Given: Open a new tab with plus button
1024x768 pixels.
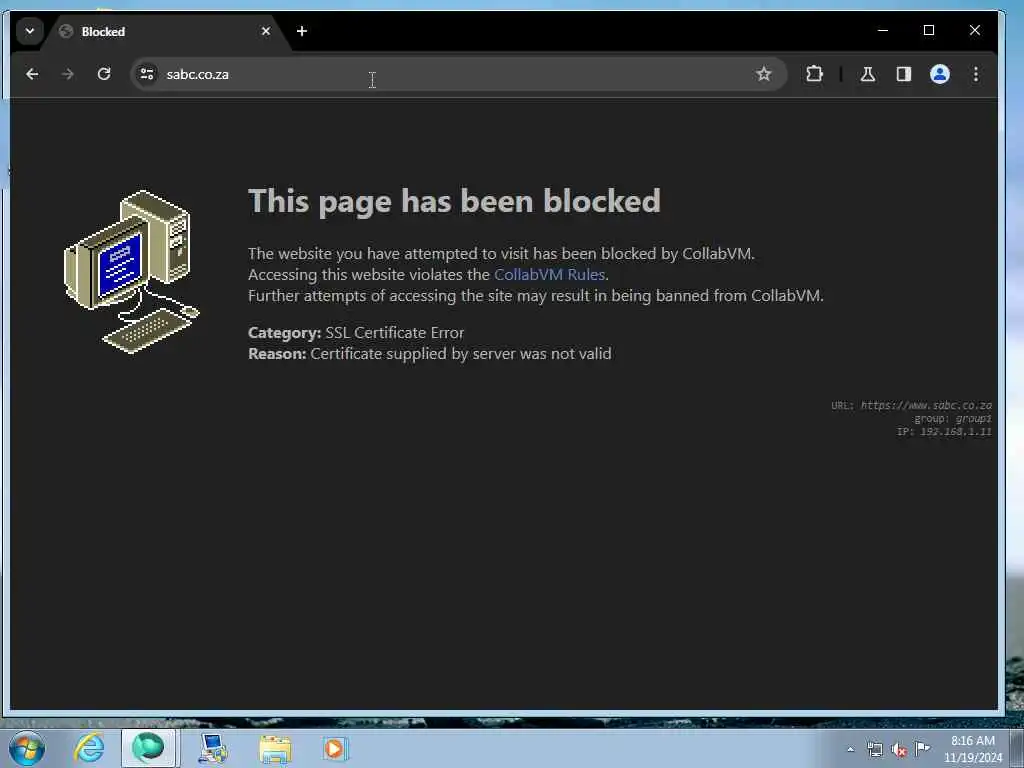Looking at the screenshot, I should (x=302, y=31).
